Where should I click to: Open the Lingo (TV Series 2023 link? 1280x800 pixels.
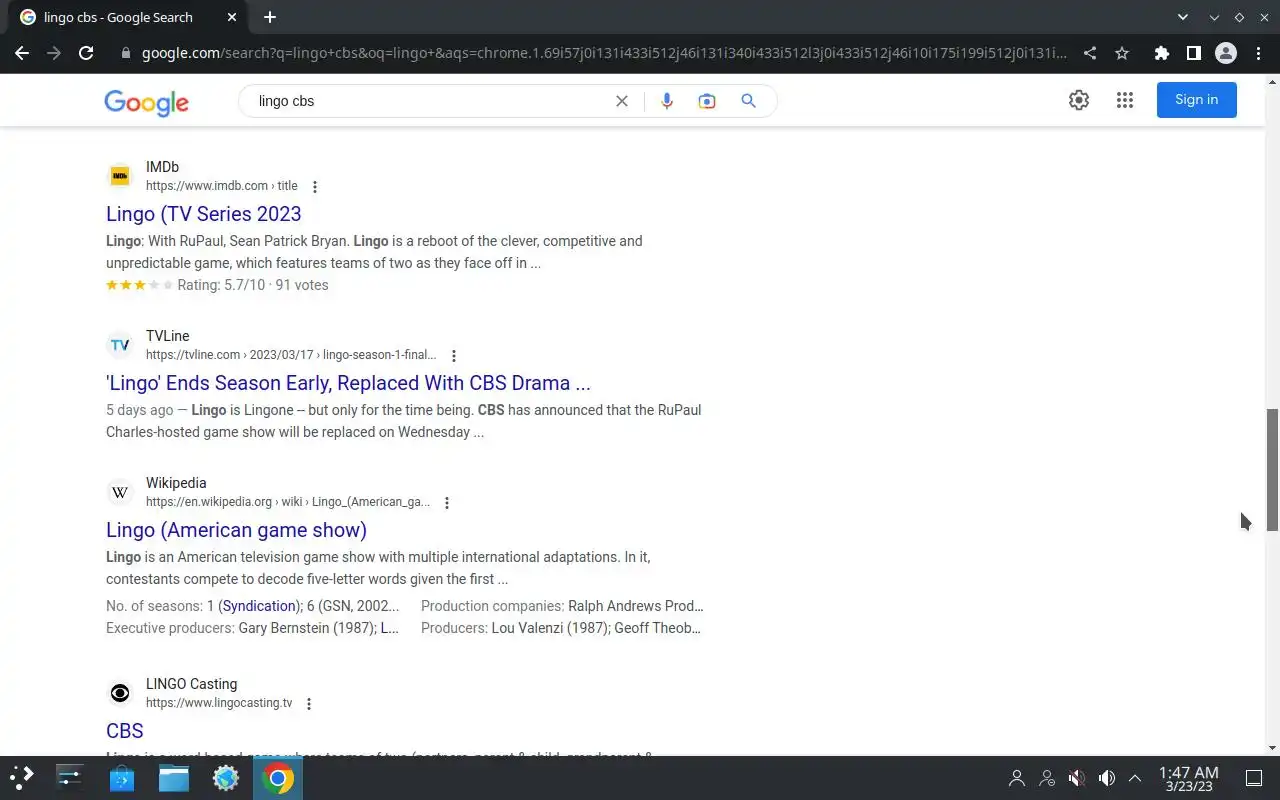click(x=204, y=214)
